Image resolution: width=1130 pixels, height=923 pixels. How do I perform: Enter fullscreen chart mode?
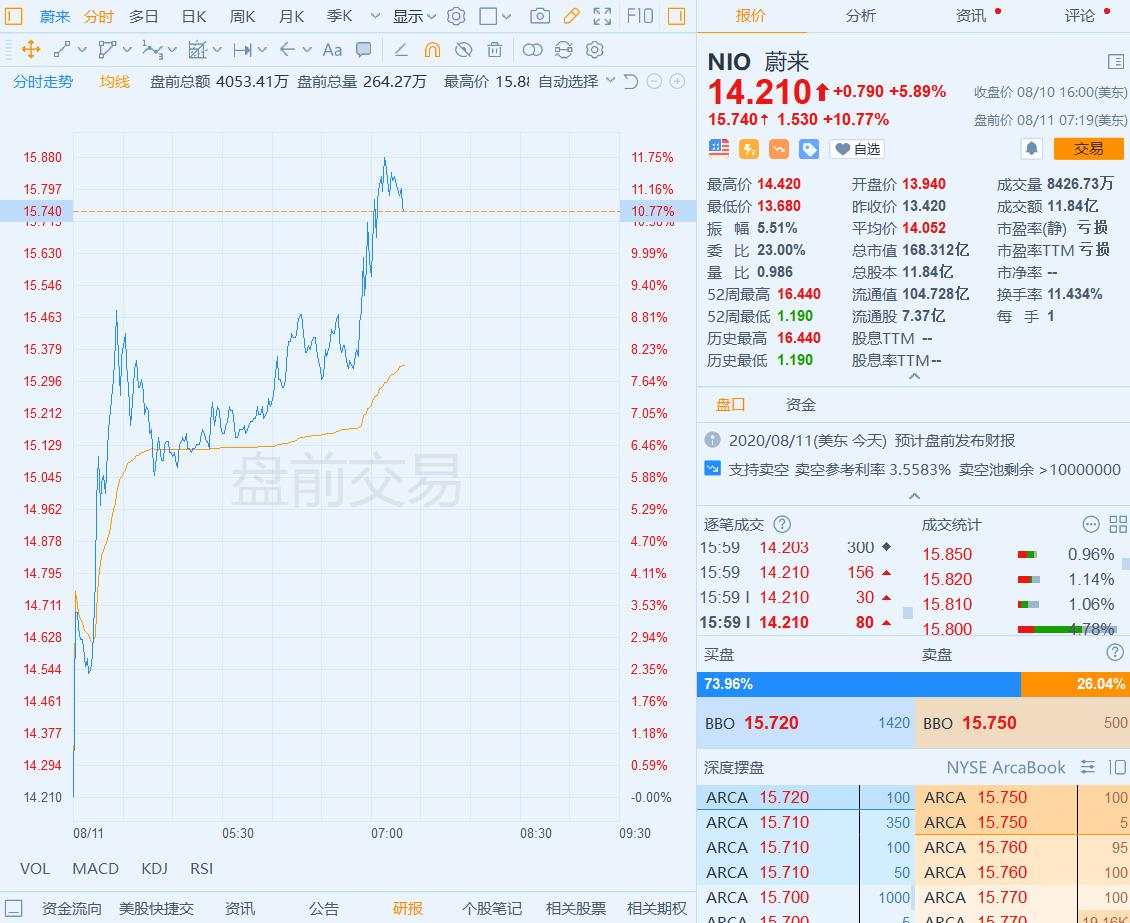tap(602, 16)
